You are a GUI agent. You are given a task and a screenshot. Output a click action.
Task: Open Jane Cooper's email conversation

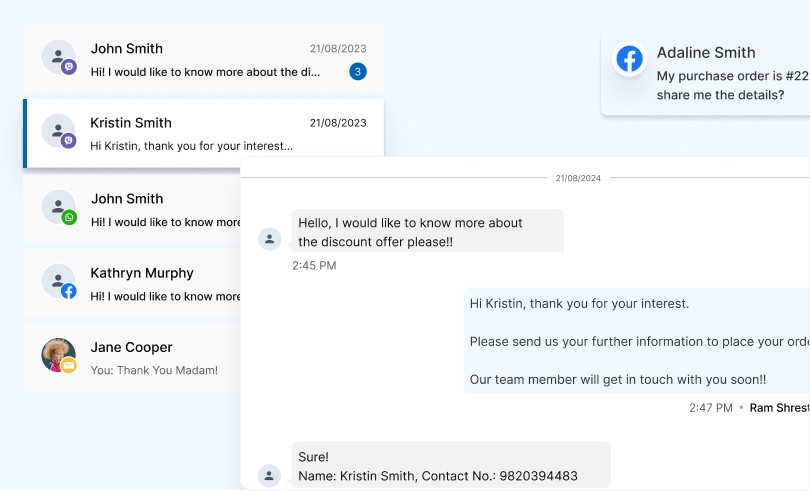tap(132, 358)
